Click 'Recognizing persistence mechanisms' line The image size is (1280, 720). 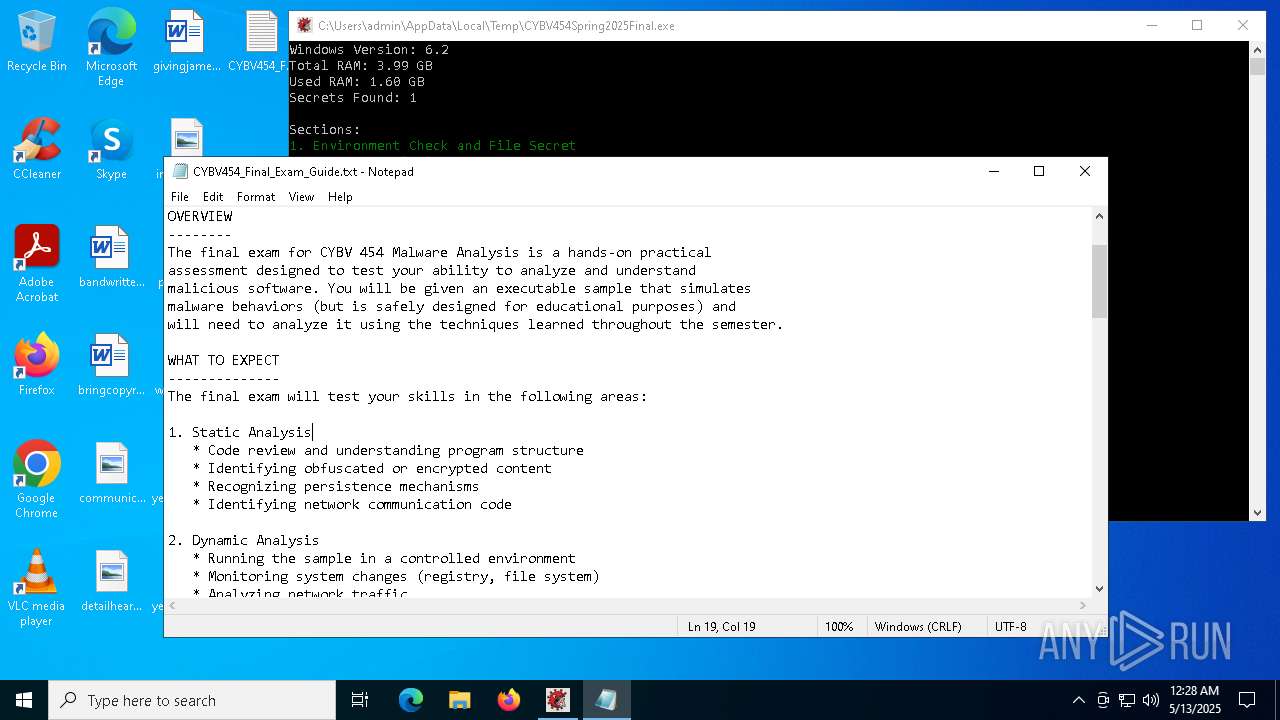(x=336, y=486)
